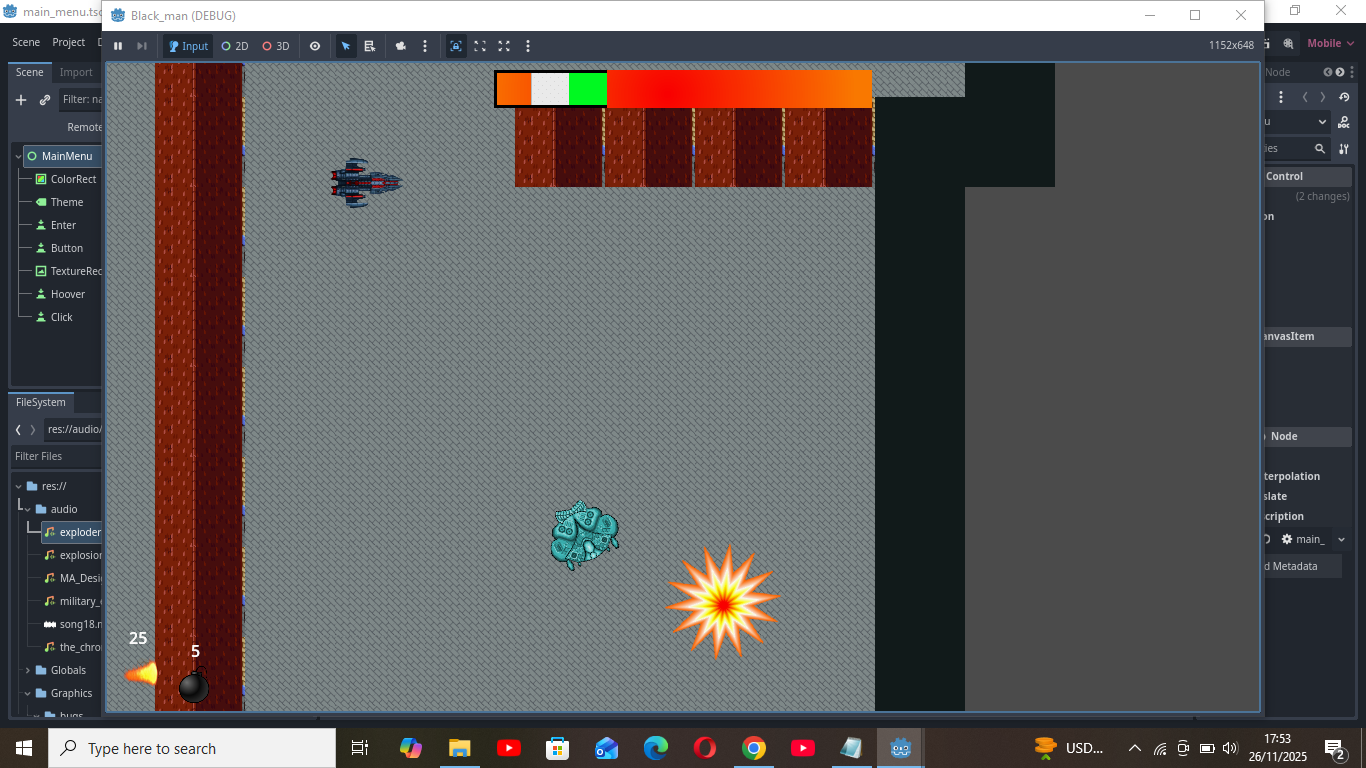This screenshot has height=768, width=1366.
Task: Open the Project menu
Action: [69, 42]
